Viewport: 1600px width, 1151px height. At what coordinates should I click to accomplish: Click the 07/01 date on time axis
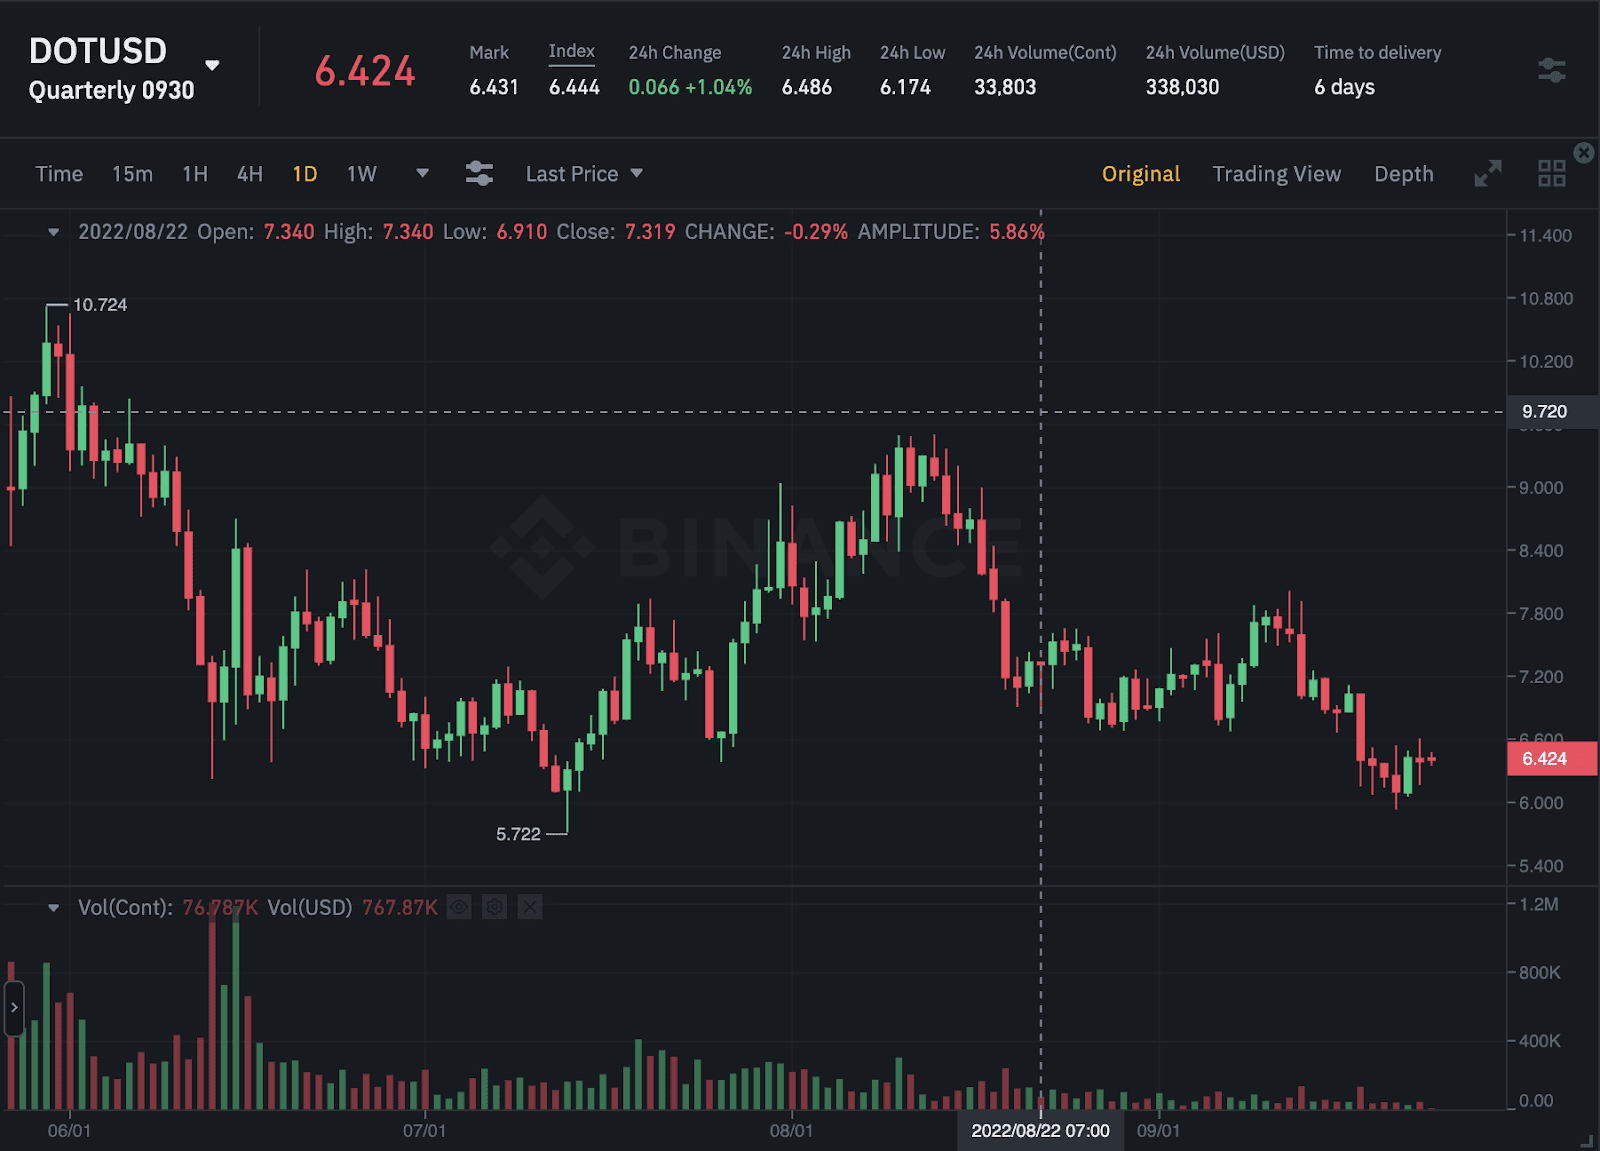pyautogui.click(x=424, y=1131)
